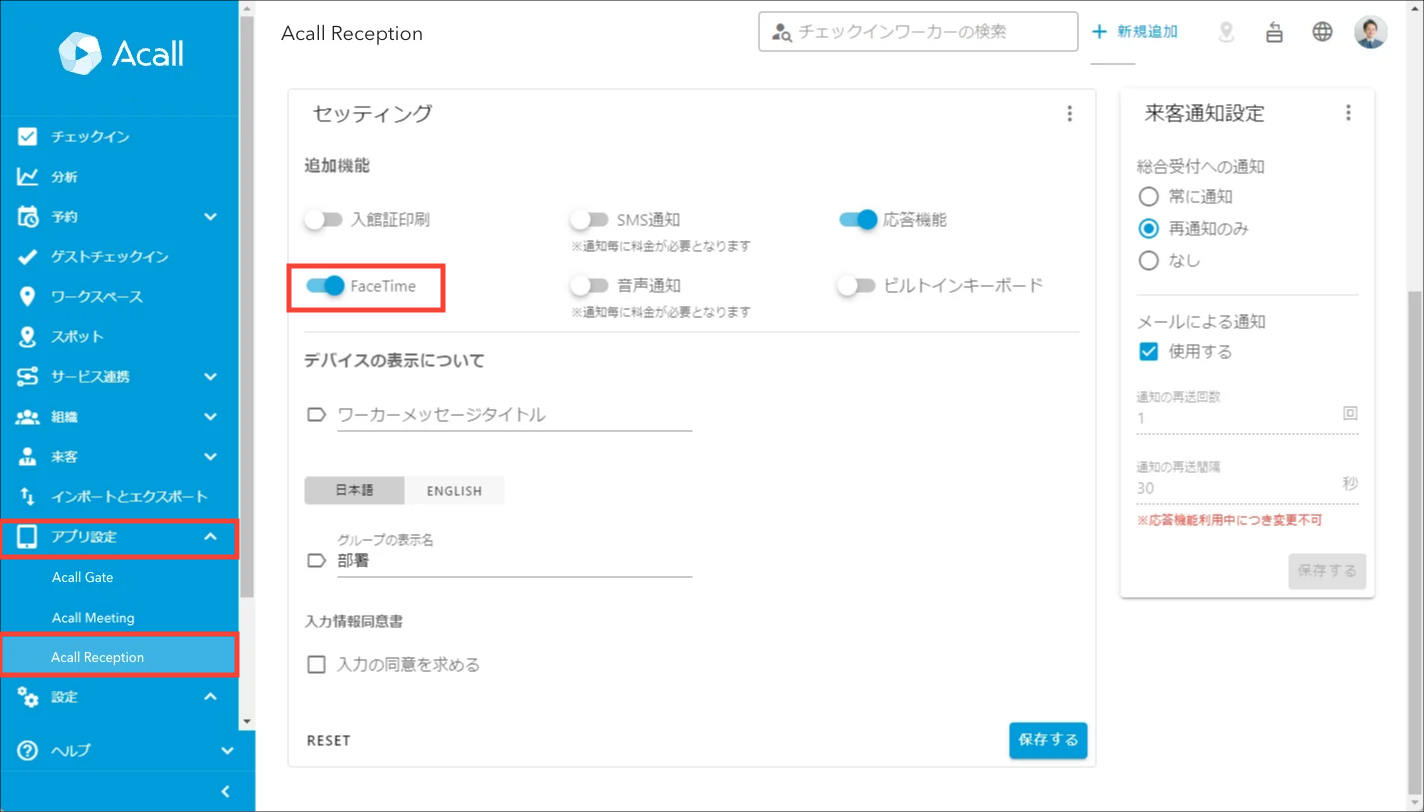Image resolution: width=1424 pixels, height=812 pixels.
Task: Open the セッティング three-dot menu
Action: [x=1069, y=114]
